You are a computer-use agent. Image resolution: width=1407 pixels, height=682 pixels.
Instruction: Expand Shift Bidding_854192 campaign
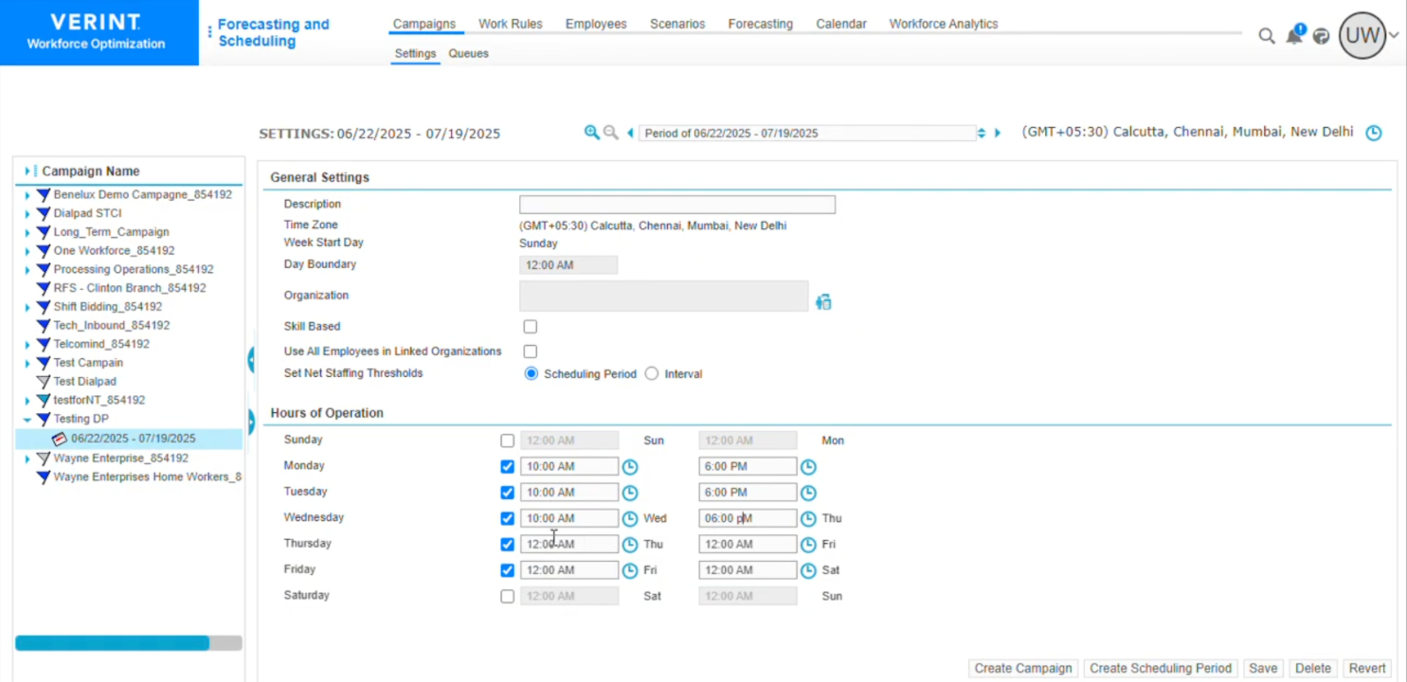coord(27,308)
